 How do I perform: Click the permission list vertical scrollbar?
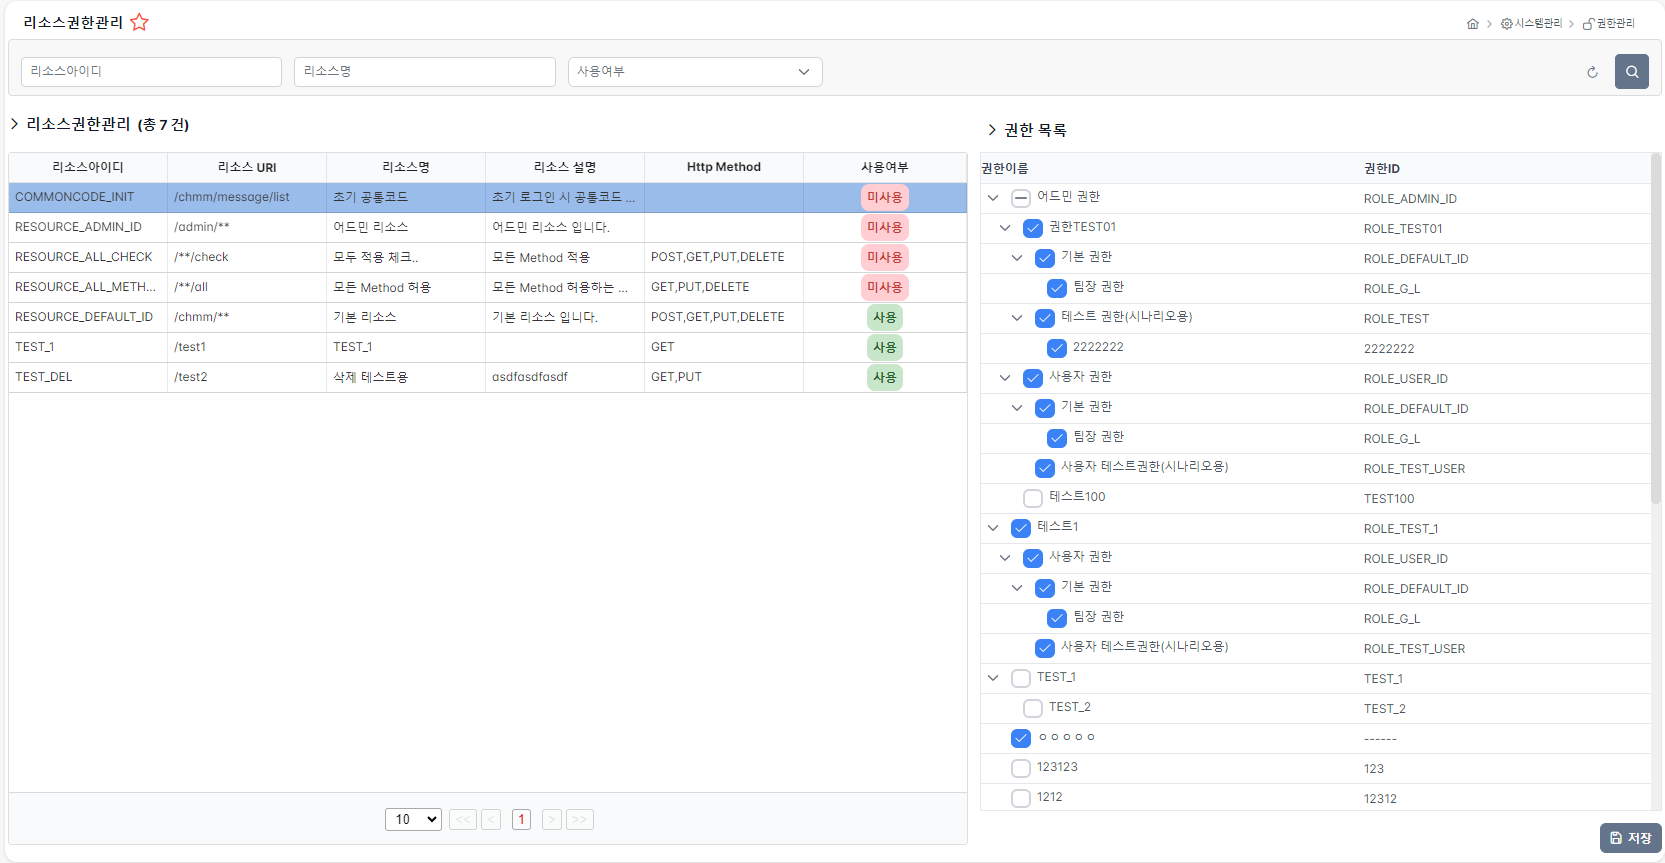(1656, 330)
